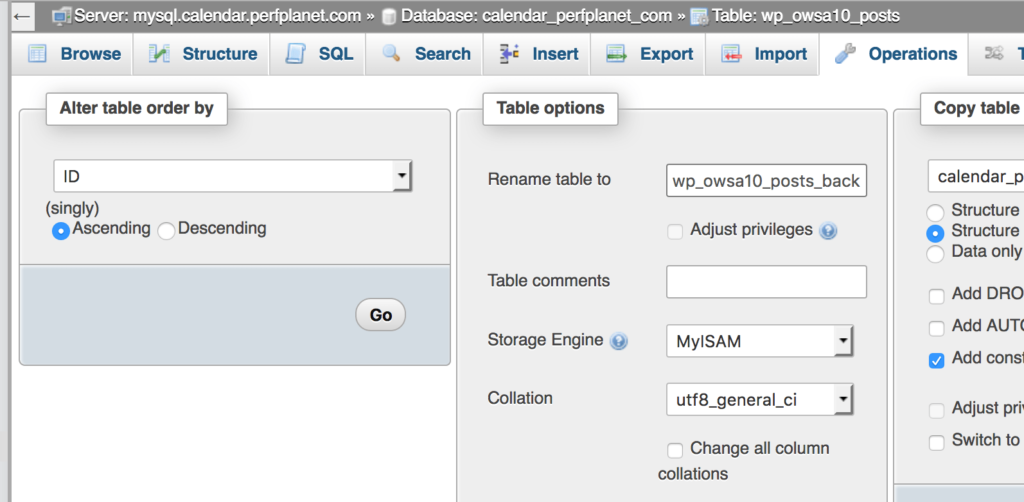Click the SQL tab icon
The height and width of the screenshot is (502, 1024).
[x=295, y=54]
